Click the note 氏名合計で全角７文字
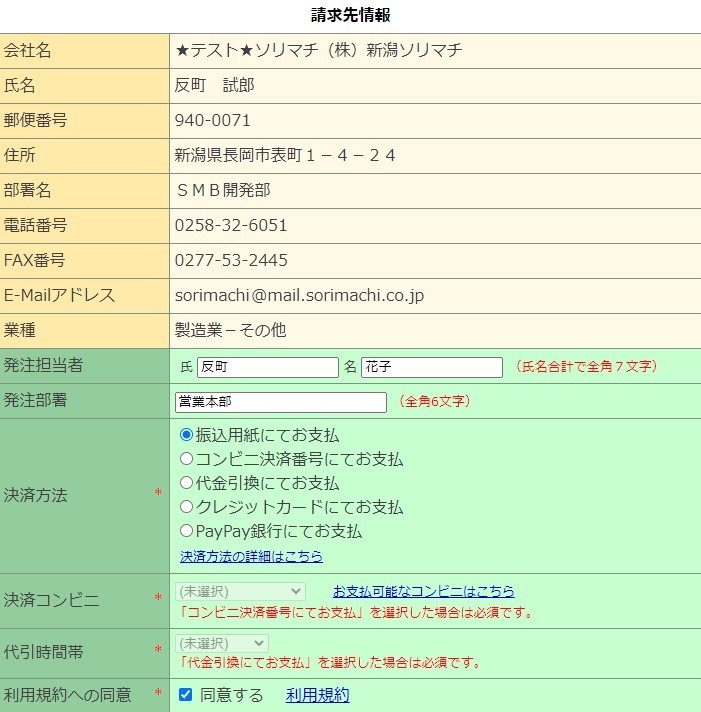Screen dimensions: 701x712 tap(586, 366)
